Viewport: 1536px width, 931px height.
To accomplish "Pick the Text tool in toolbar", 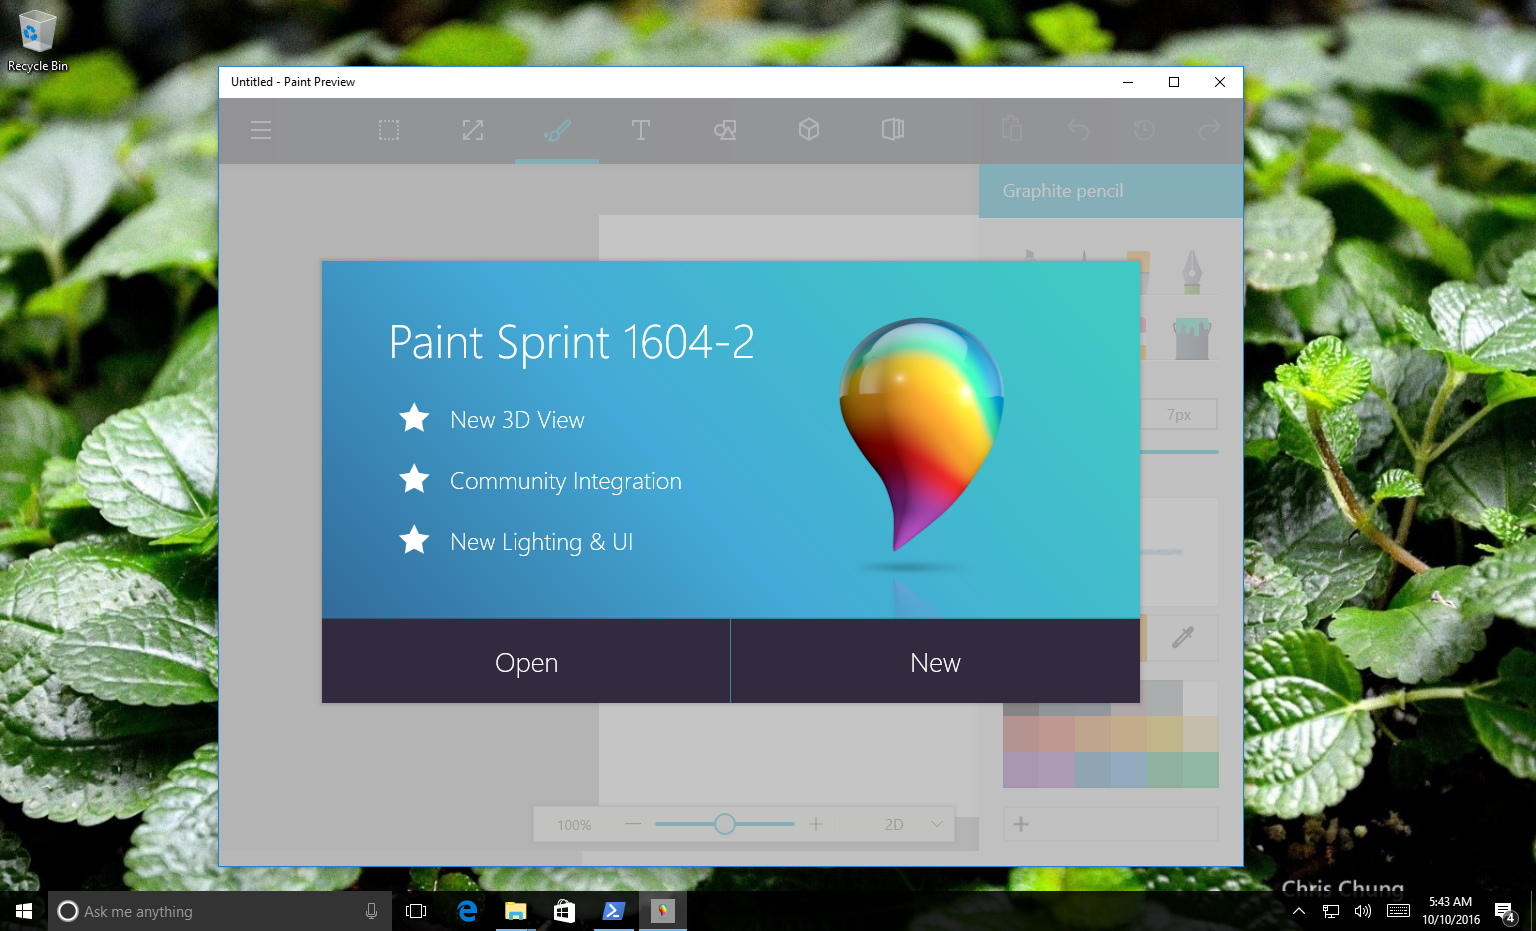I will coord(641,130).
